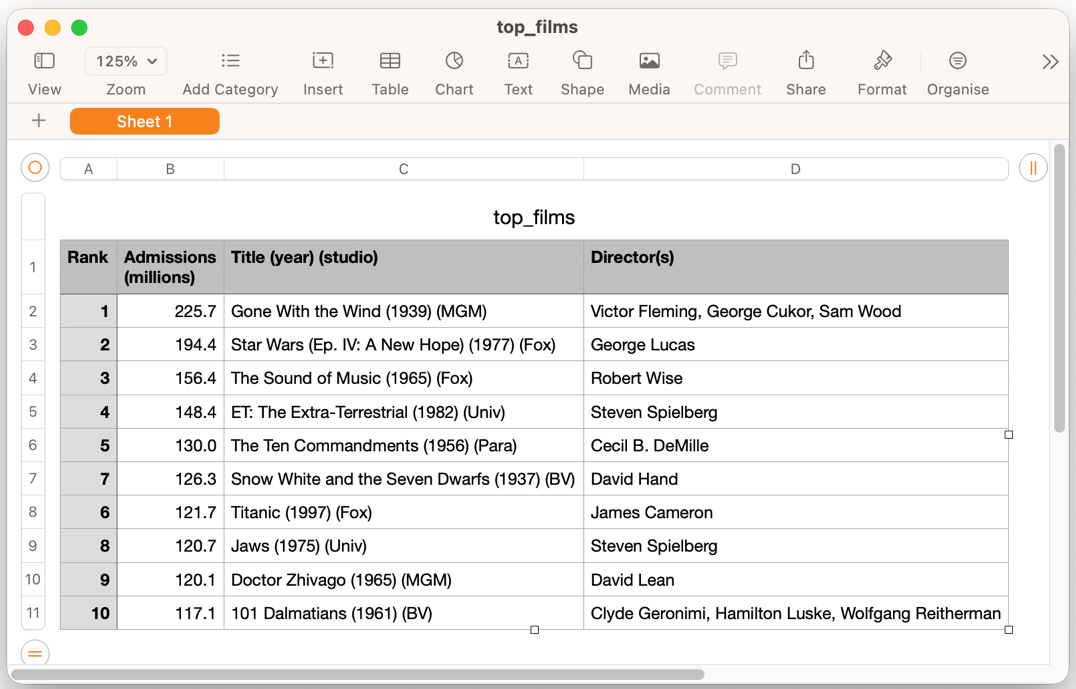The height and width of the screenshot is (689, 1076).
Task: Click the horizontal scrollbar
Action: pyautogui.click(x=358, y=675)
